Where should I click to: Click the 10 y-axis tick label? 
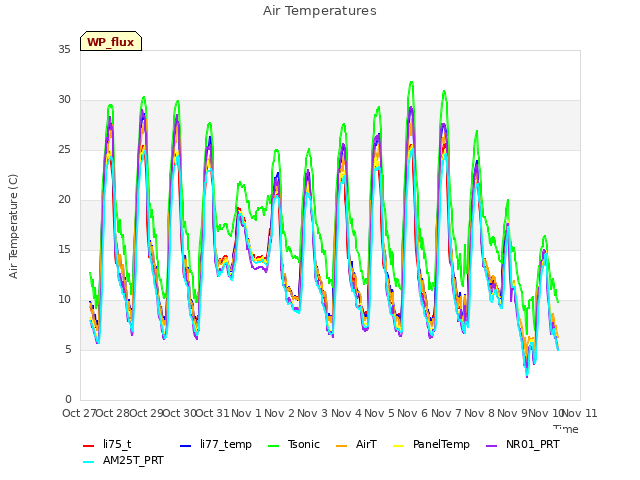(x=64, y=300)
